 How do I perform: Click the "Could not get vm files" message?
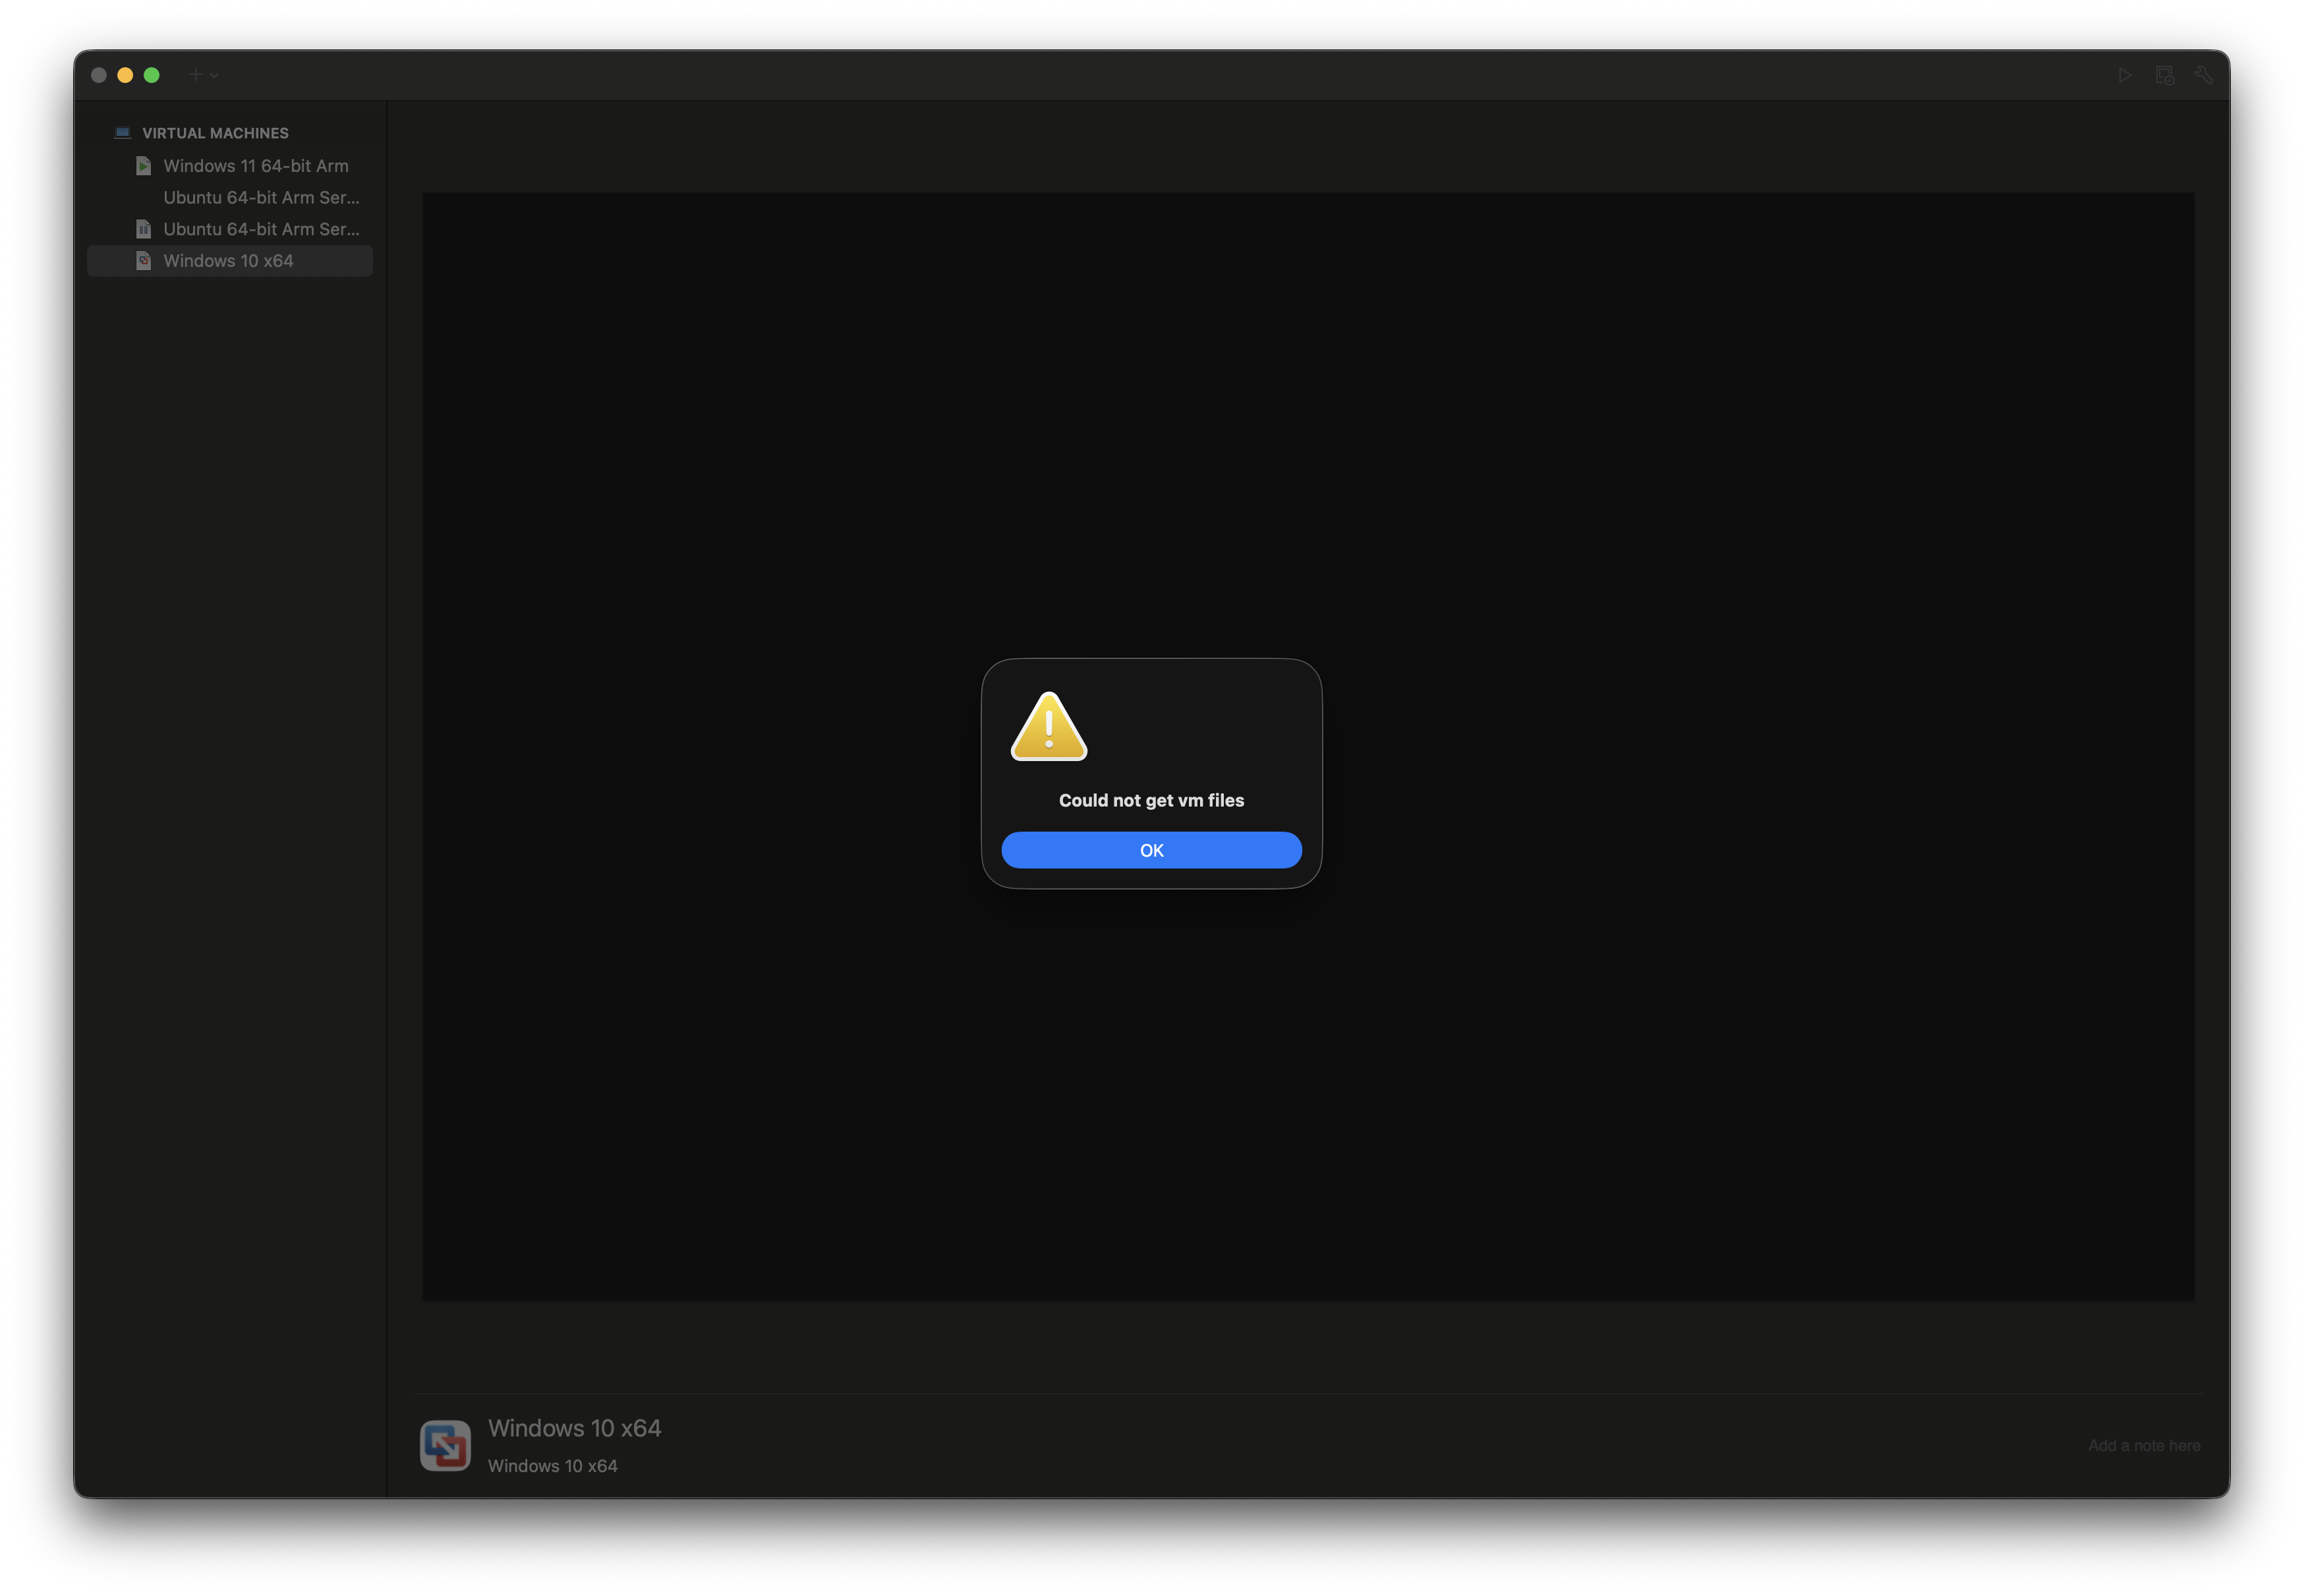click(x=1151, y=800)
